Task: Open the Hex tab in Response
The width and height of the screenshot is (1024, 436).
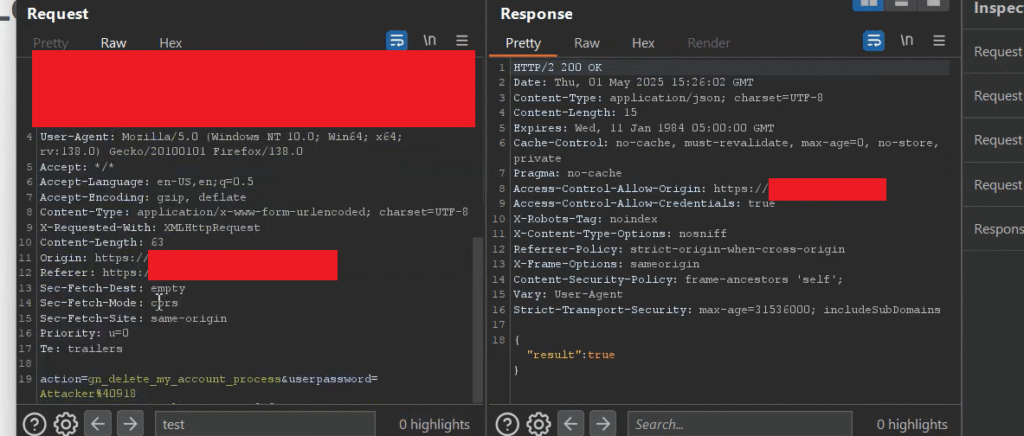Action: tap(643, 43)
